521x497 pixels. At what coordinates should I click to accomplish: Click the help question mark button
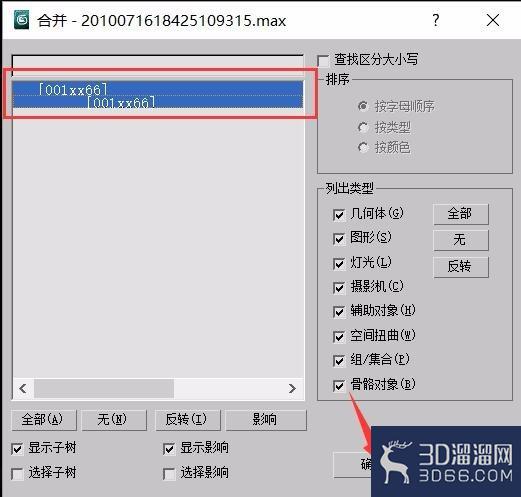tap(436, 20)
